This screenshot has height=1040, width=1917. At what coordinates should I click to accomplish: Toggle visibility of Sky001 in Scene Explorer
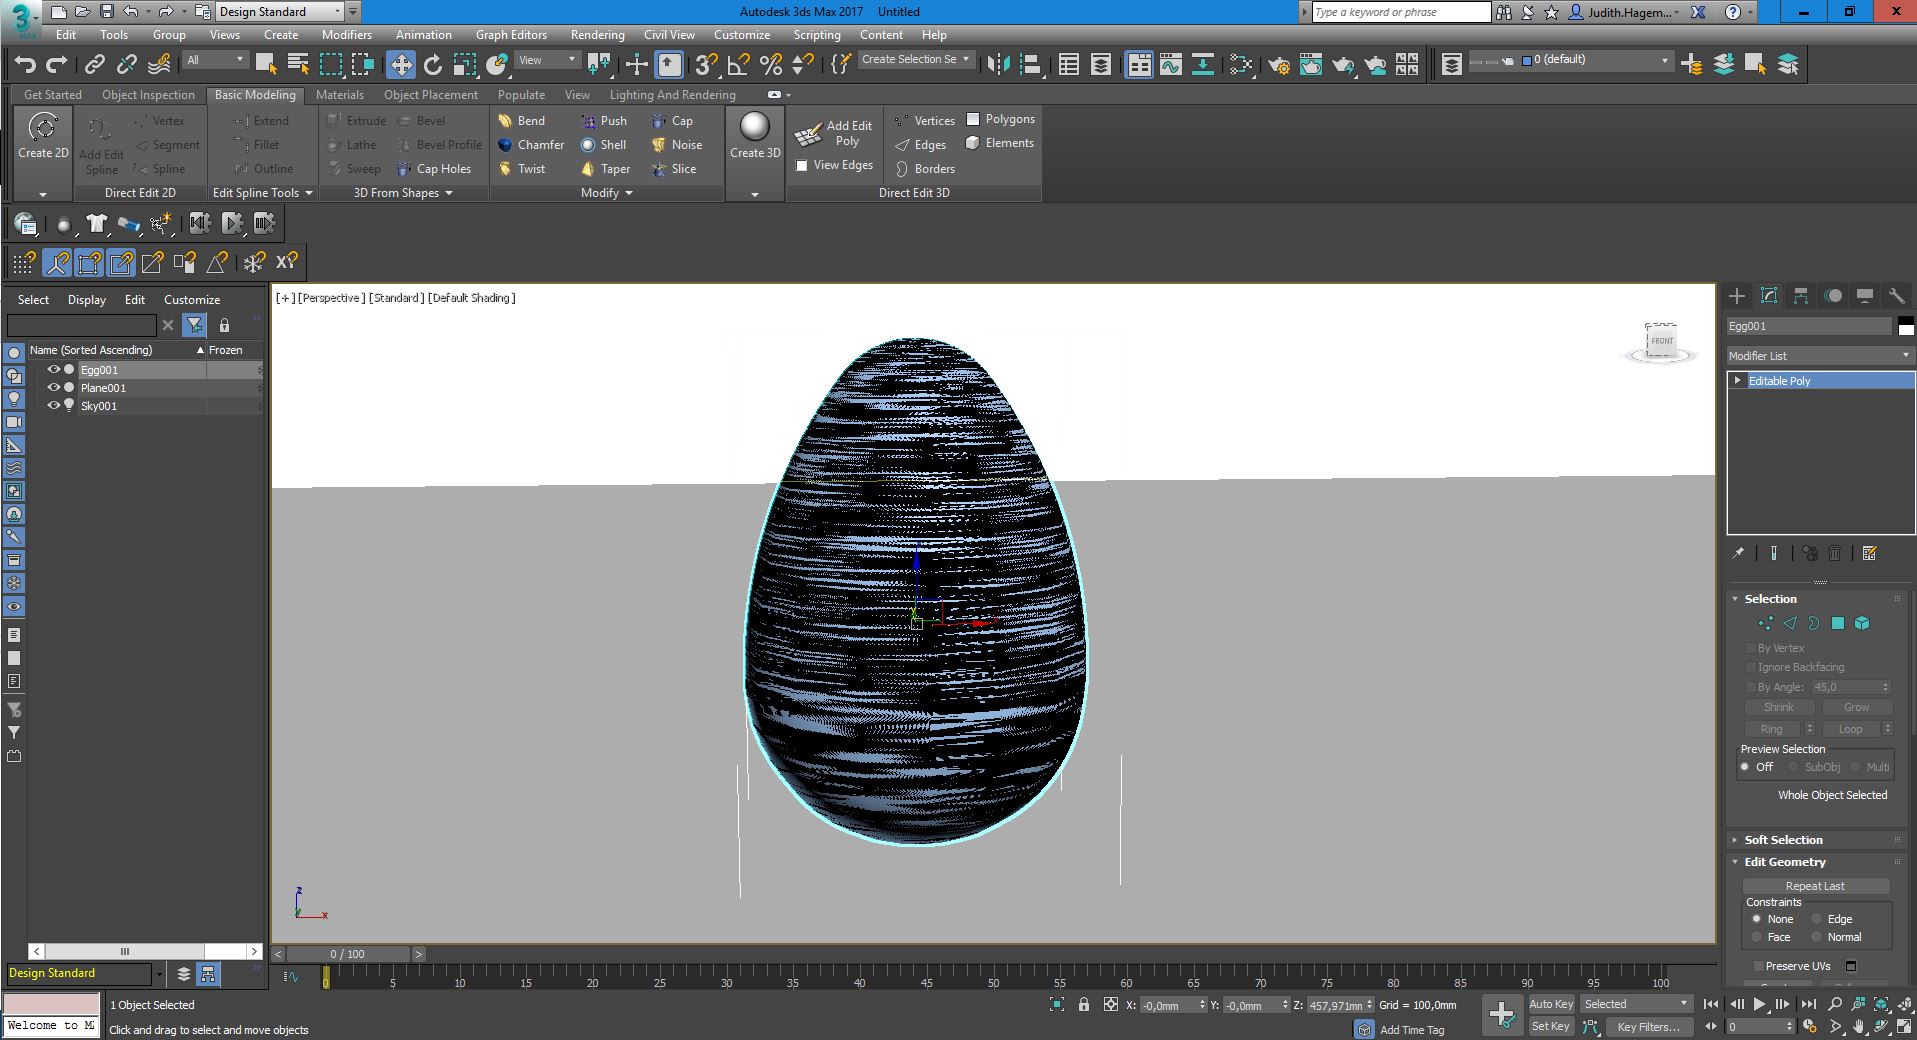(54, 406)
